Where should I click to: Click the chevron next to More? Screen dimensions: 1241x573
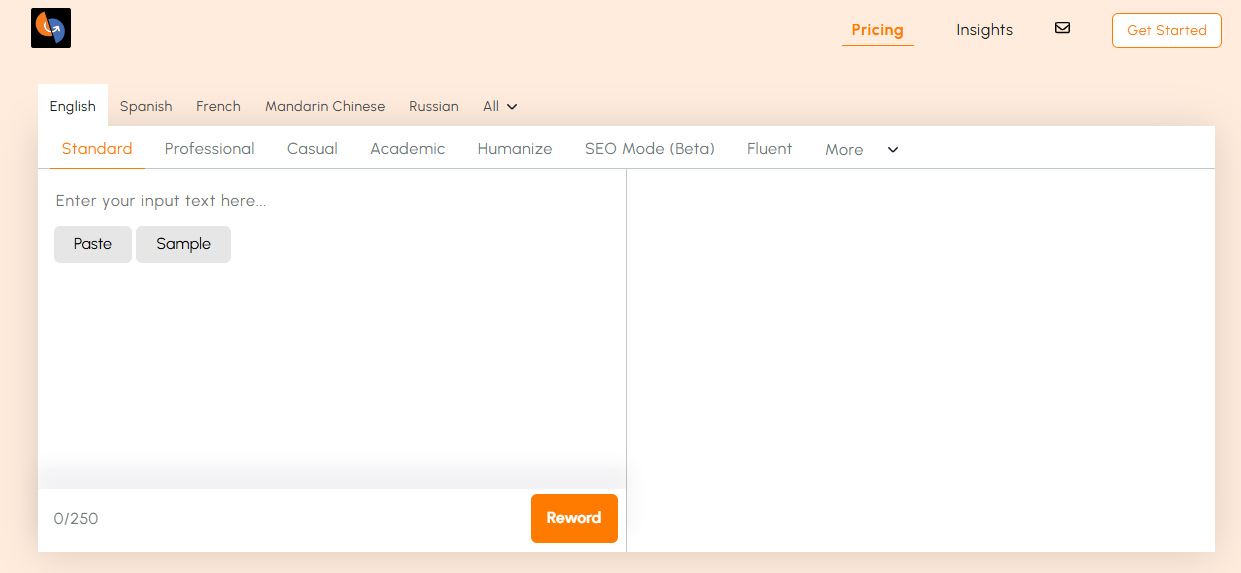893,150
